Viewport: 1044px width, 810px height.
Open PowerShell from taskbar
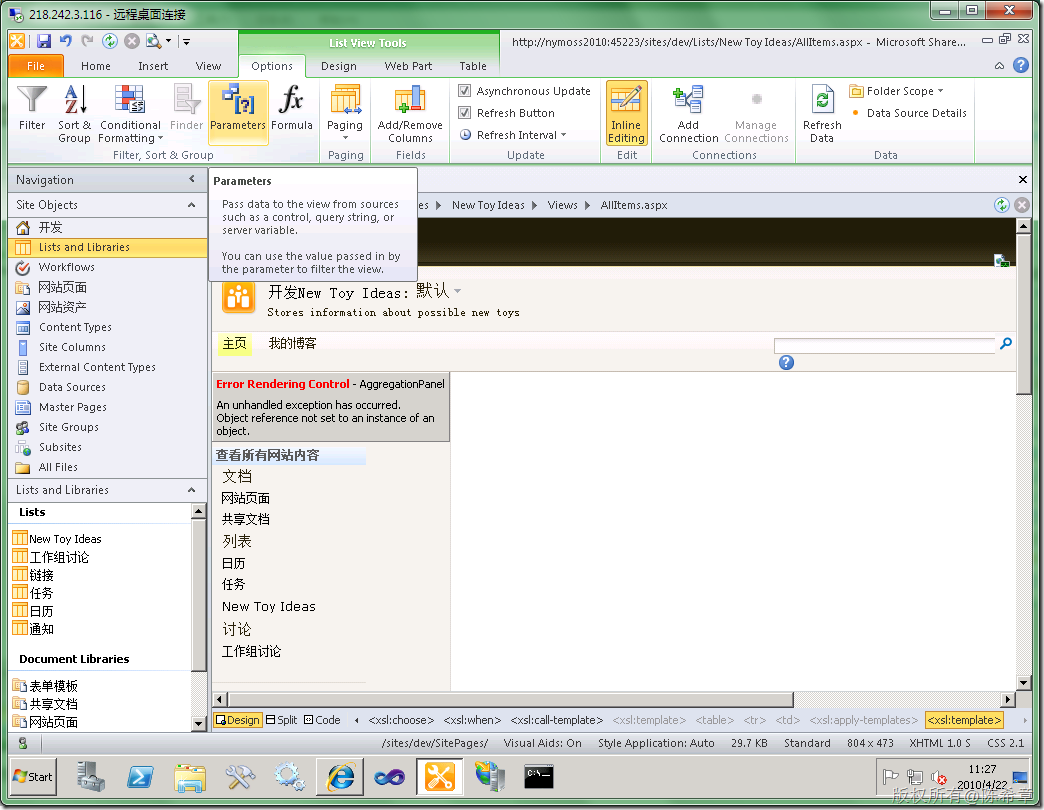(x=140, y=777)
